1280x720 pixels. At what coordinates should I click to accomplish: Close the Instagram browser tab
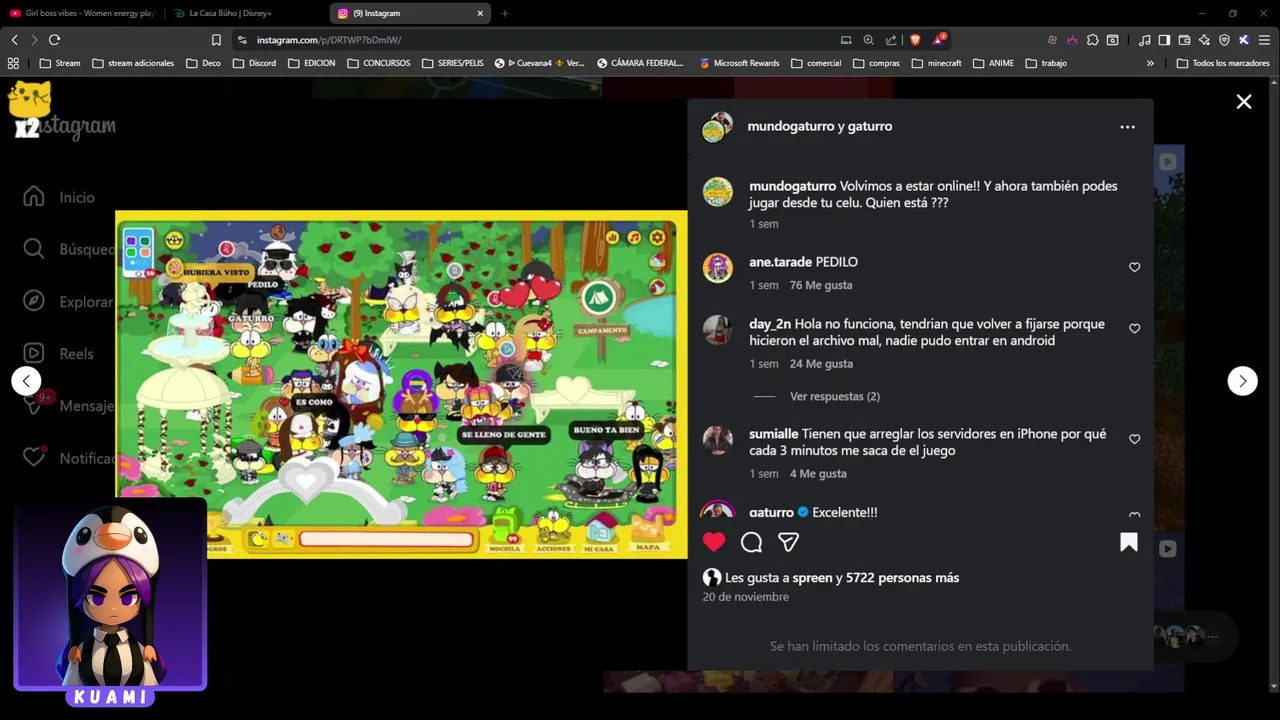click(x=480, y=13)
